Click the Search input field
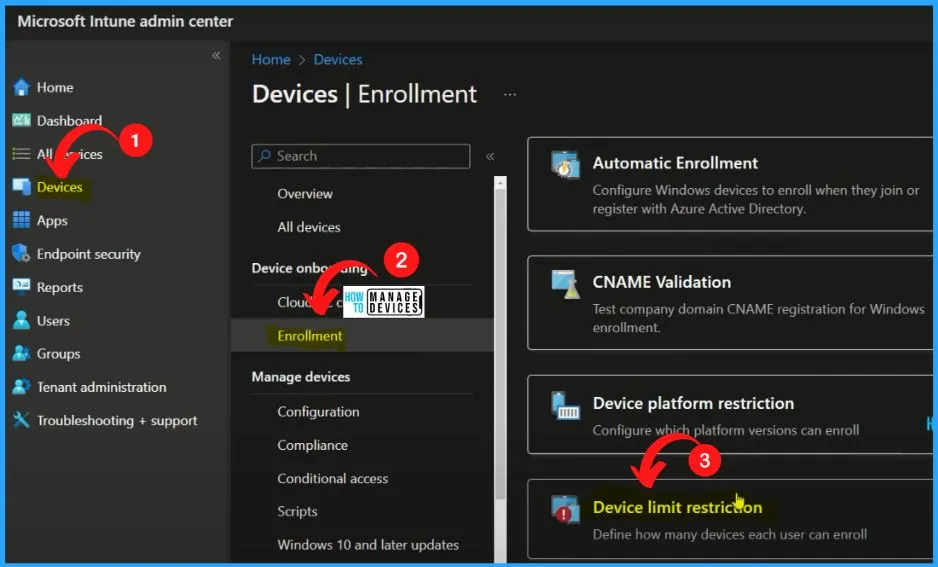This screenshot has height=567, width=938. [361, 156]
